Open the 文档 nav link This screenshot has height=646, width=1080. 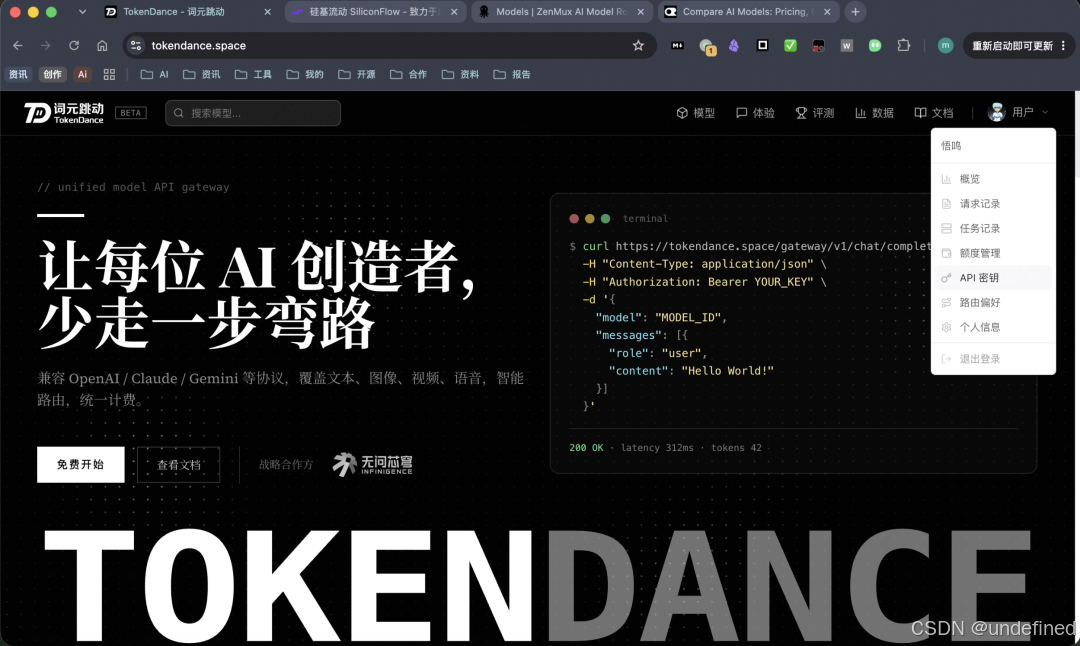coord(934,113)
